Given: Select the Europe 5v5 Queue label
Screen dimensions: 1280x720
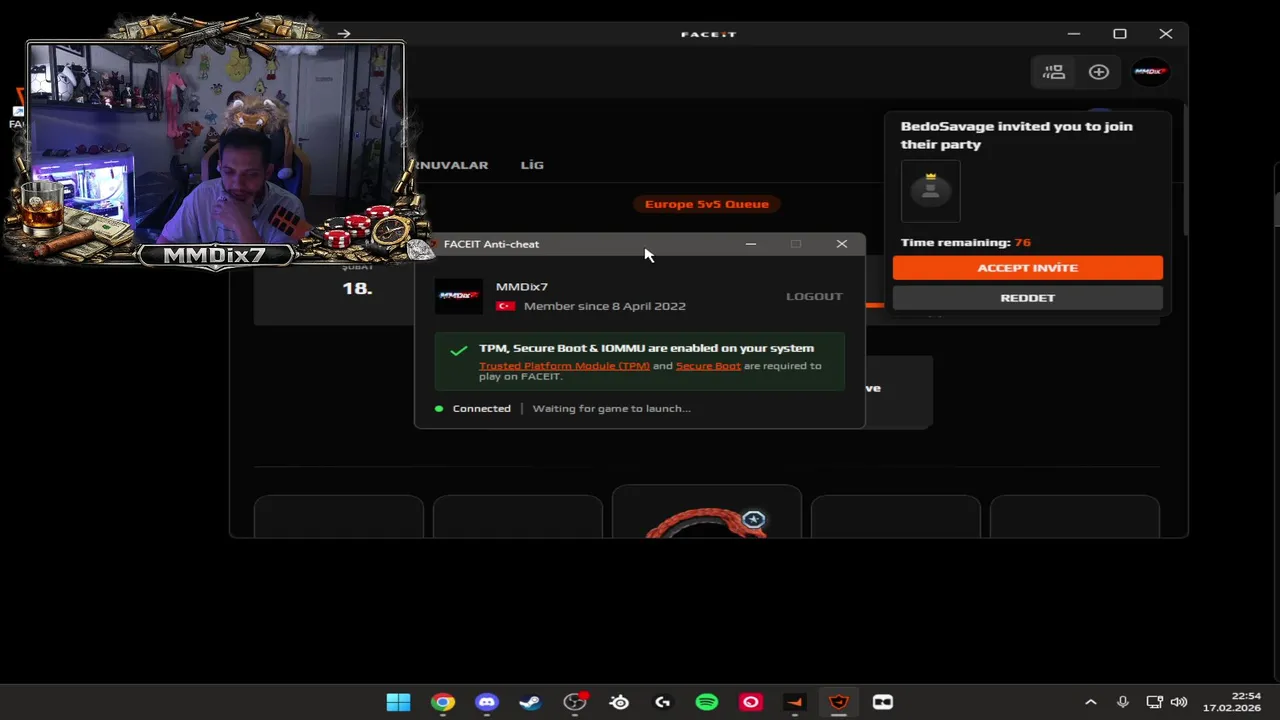Looking at the screenshot, I should click(x=707, y=204).
